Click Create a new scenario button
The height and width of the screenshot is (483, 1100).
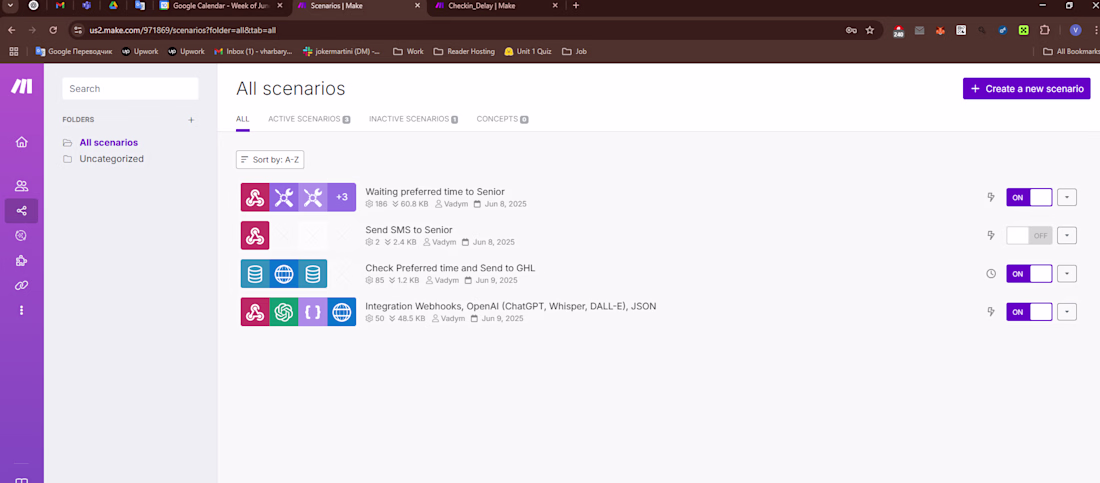click(x=1026, y=89)
